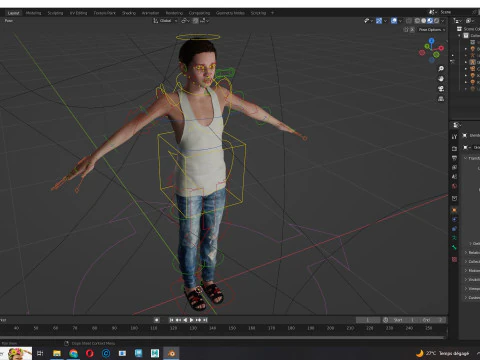Play the animation in reverse

click(185, 320)
